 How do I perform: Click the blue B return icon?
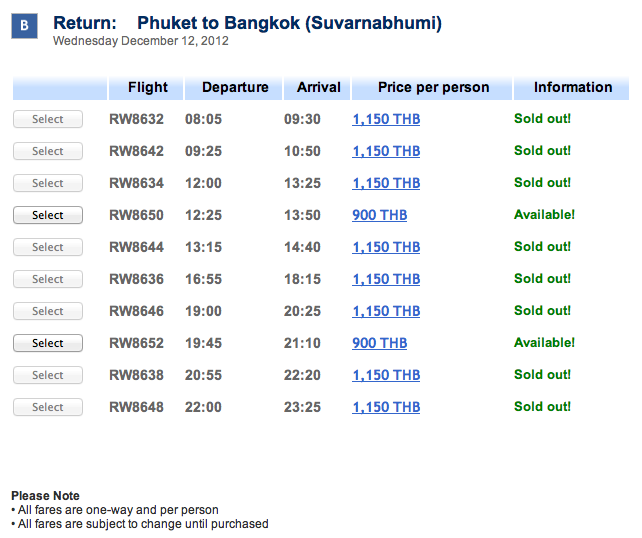[24, 26]
